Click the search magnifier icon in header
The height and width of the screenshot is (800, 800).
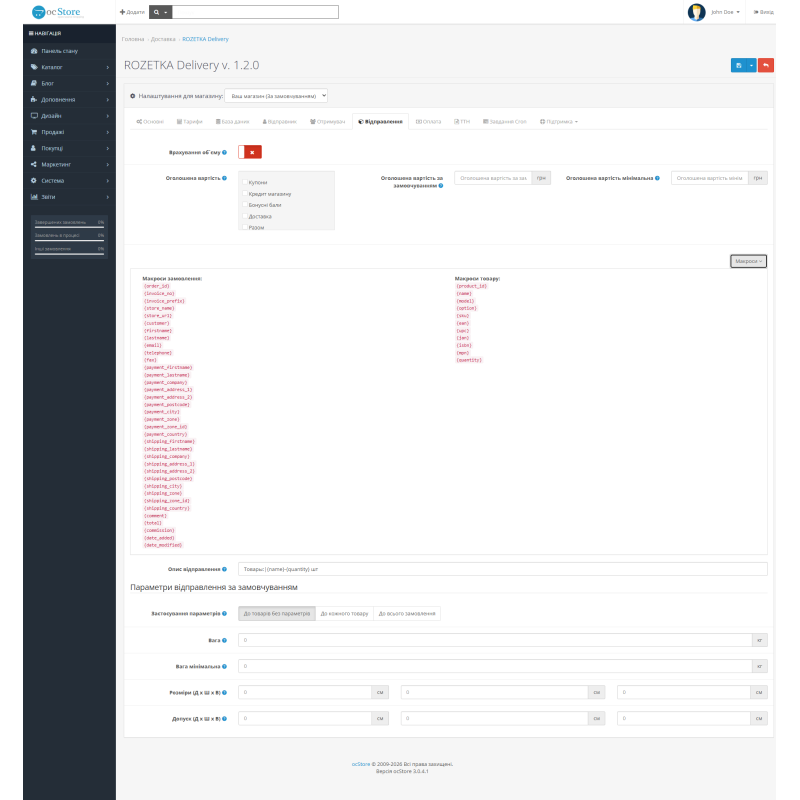(157, 12)
